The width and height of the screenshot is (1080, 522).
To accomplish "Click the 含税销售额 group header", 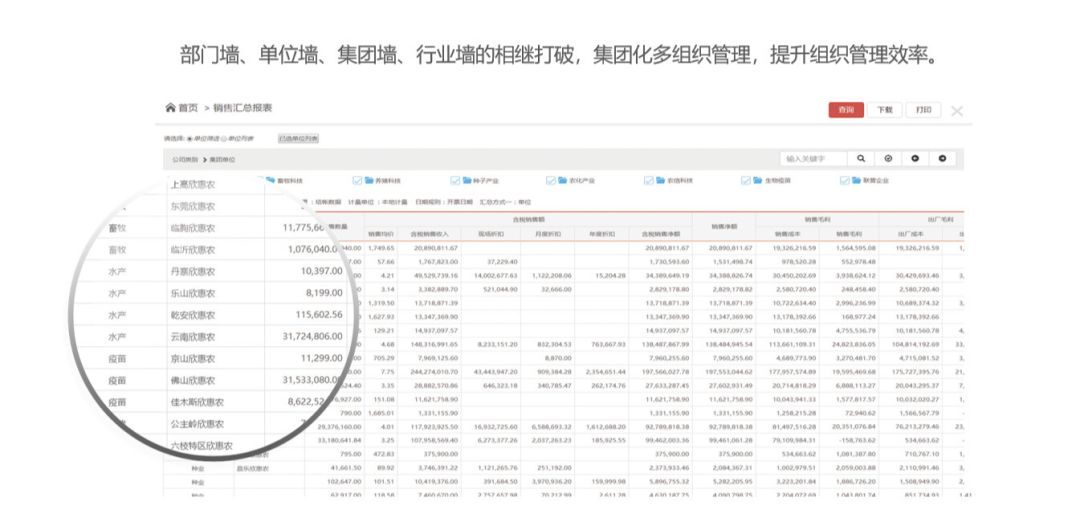I will (528, 220).
